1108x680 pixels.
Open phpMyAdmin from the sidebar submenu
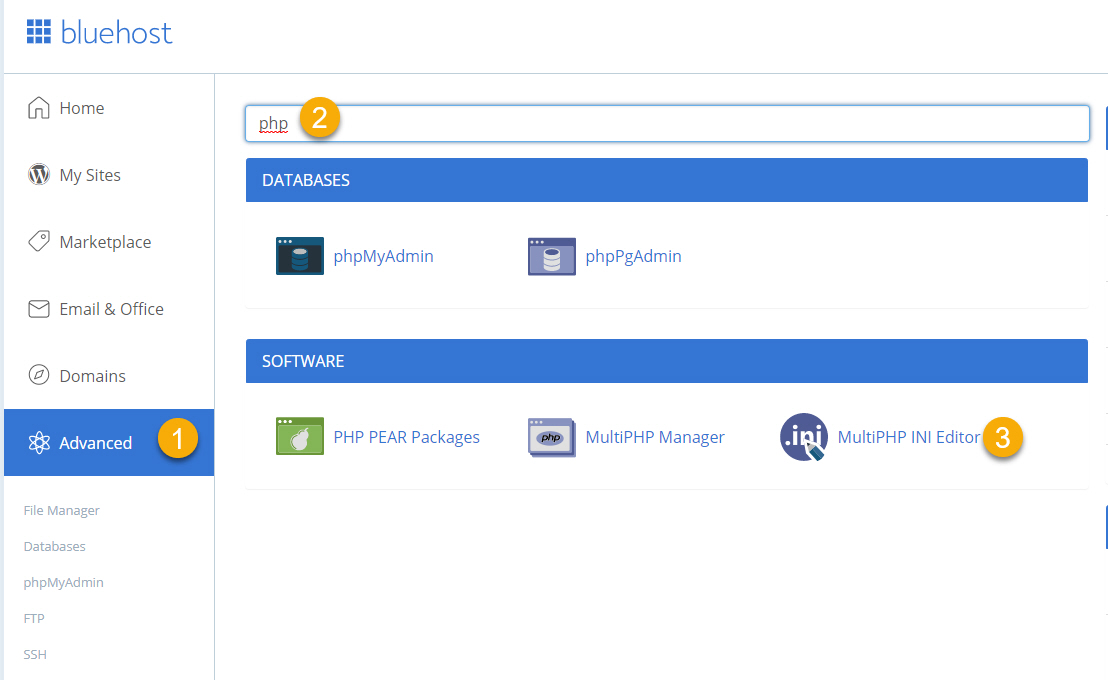tap(64, 582)
